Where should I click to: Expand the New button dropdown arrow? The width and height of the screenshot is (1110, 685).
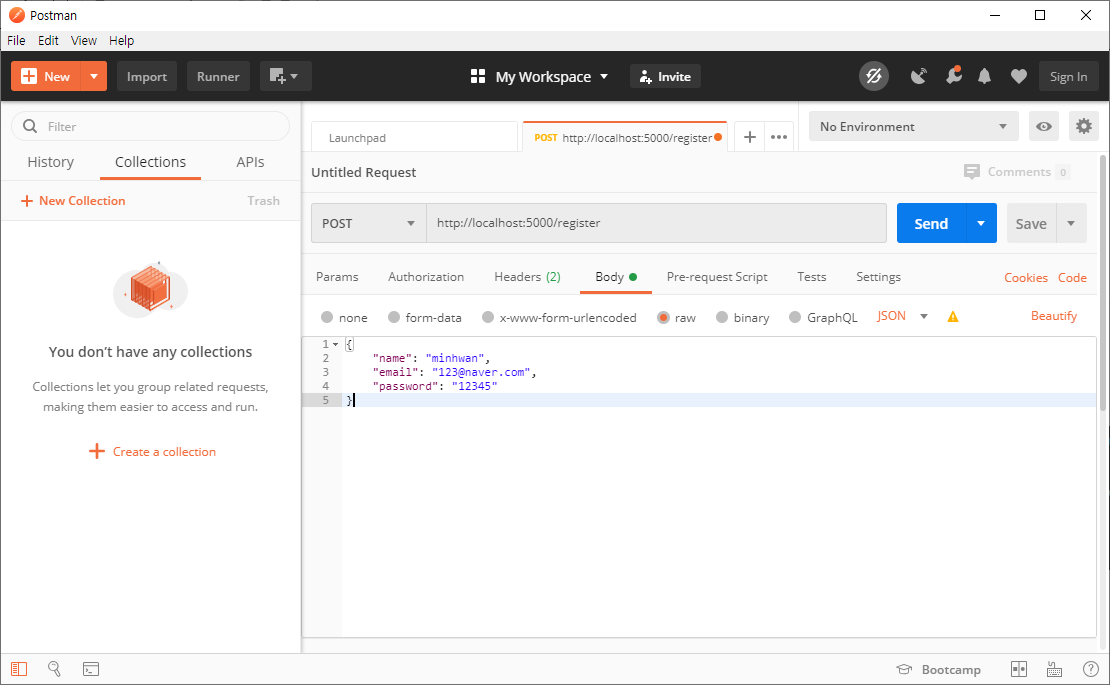pyautogui.click(x=94, y=76)
